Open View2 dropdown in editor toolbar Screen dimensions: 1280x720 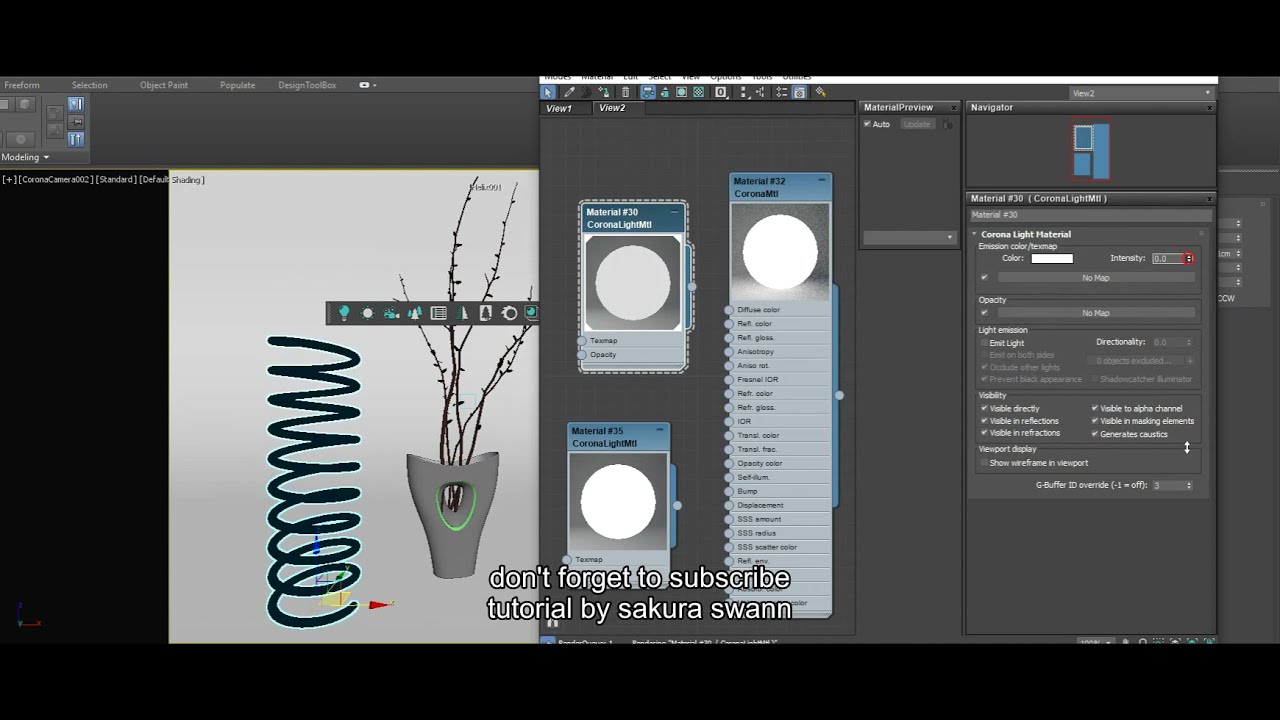(x=1141, y=93)
